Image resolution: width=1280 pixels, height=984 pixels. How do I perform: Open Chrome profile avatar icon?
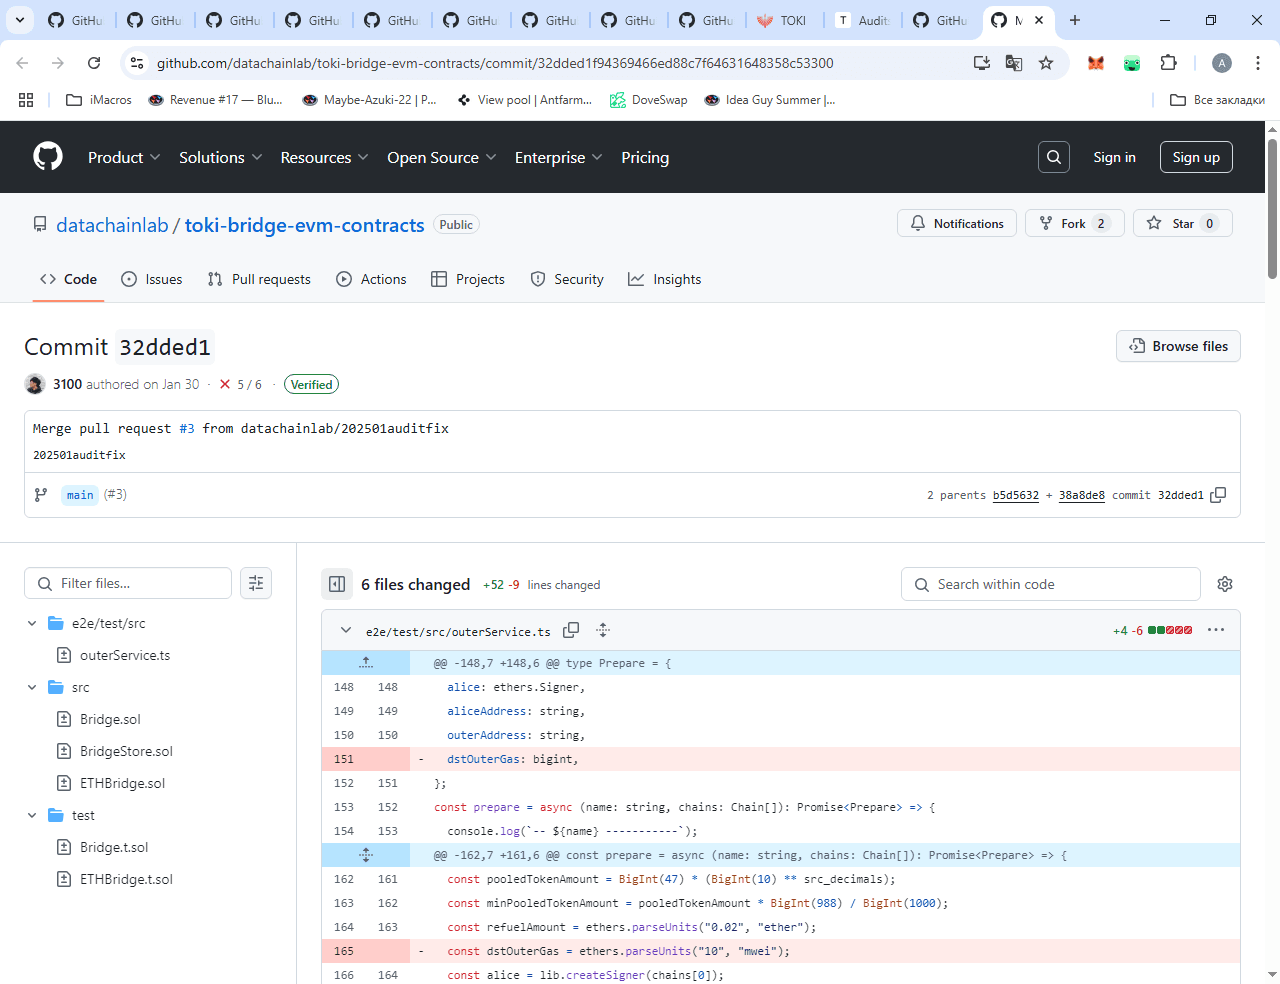point(1222,63)
